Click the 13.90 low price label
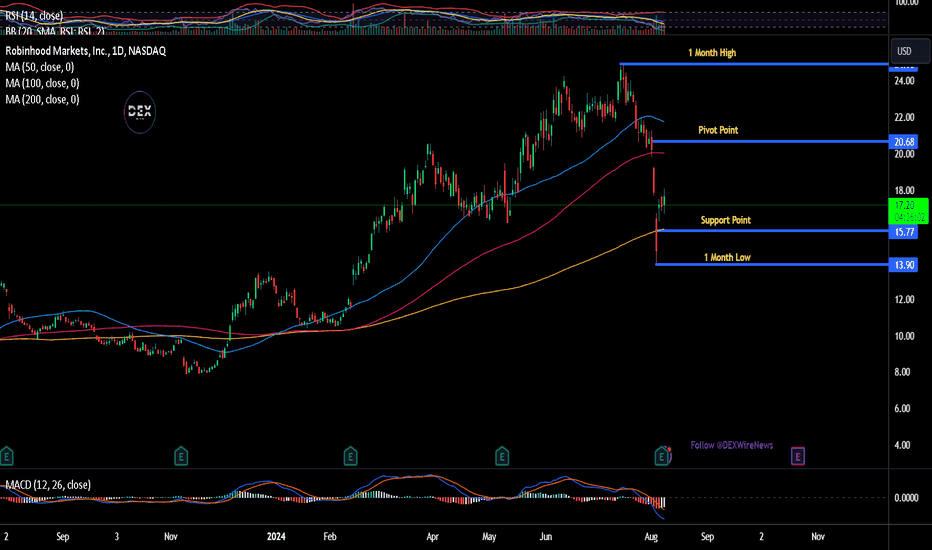 click(903, 265)
